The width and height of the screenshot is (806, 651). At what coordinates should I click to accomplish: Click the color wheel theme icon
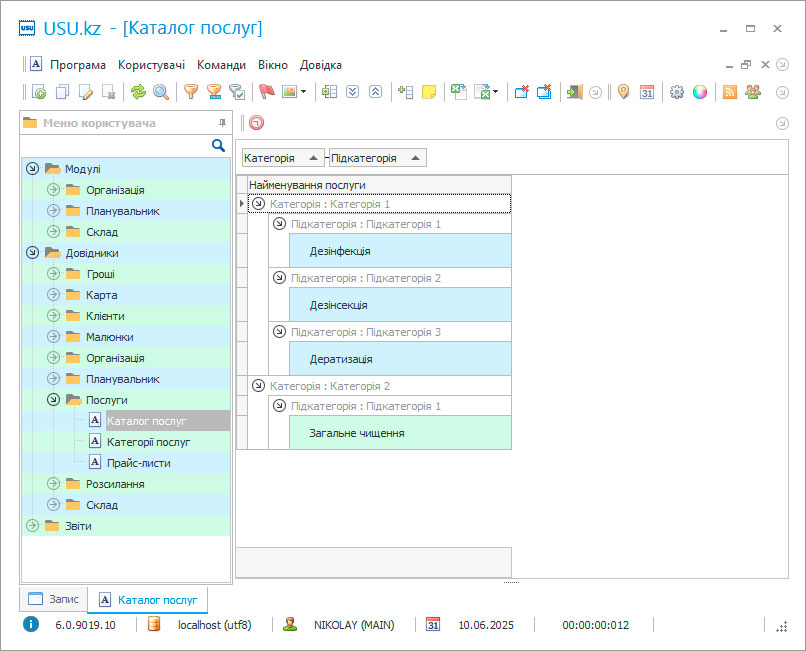tap(700, 92)
